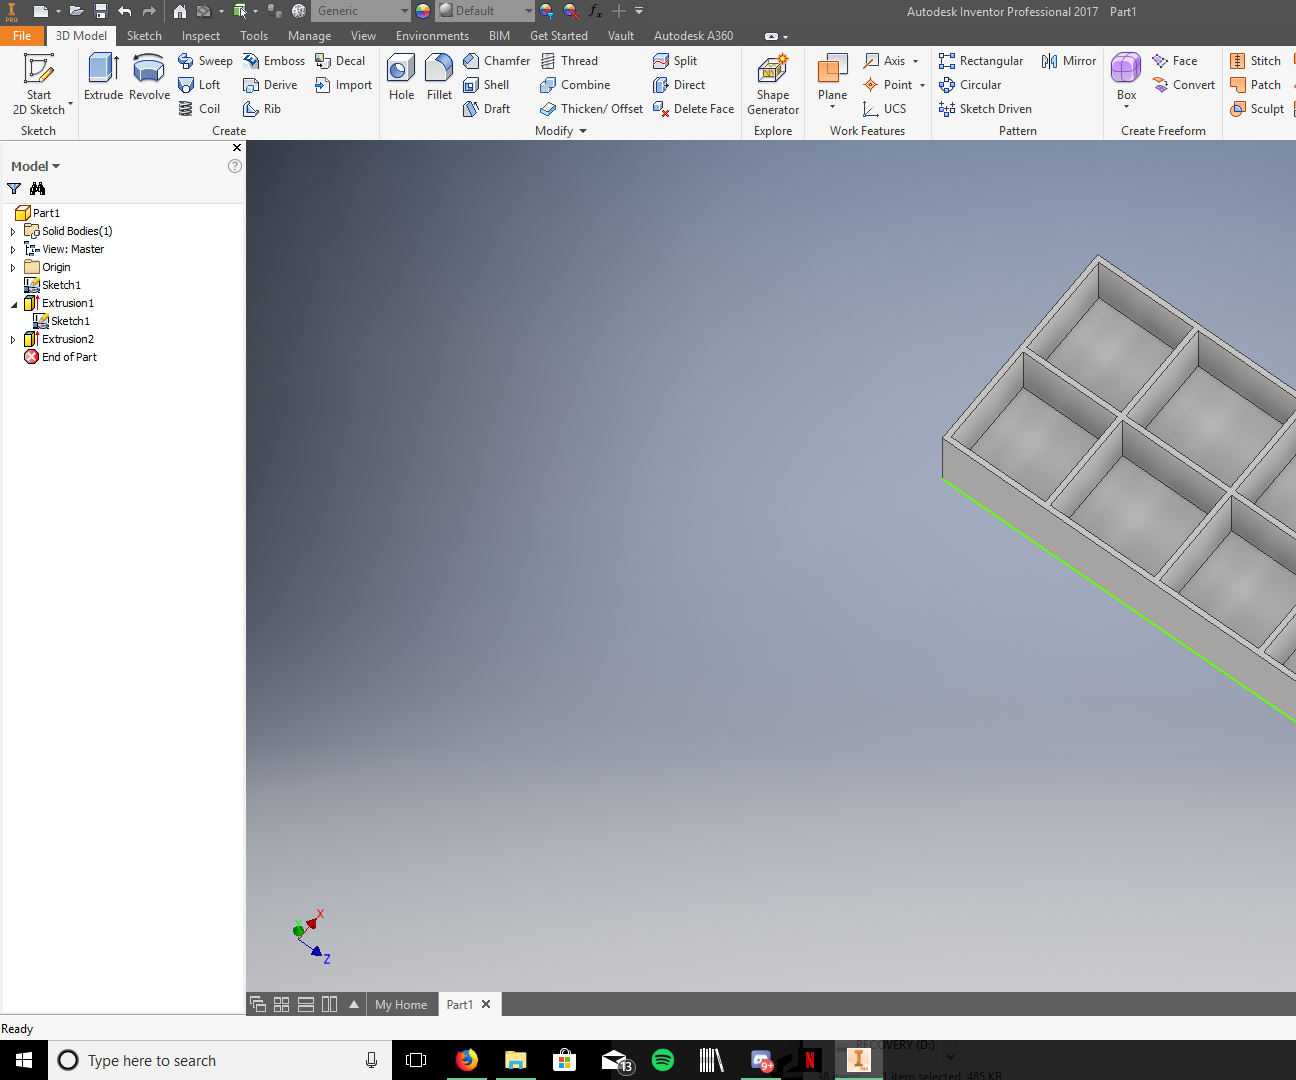
Task: Click the browser filter funnel icon
Action: point(14,189)
